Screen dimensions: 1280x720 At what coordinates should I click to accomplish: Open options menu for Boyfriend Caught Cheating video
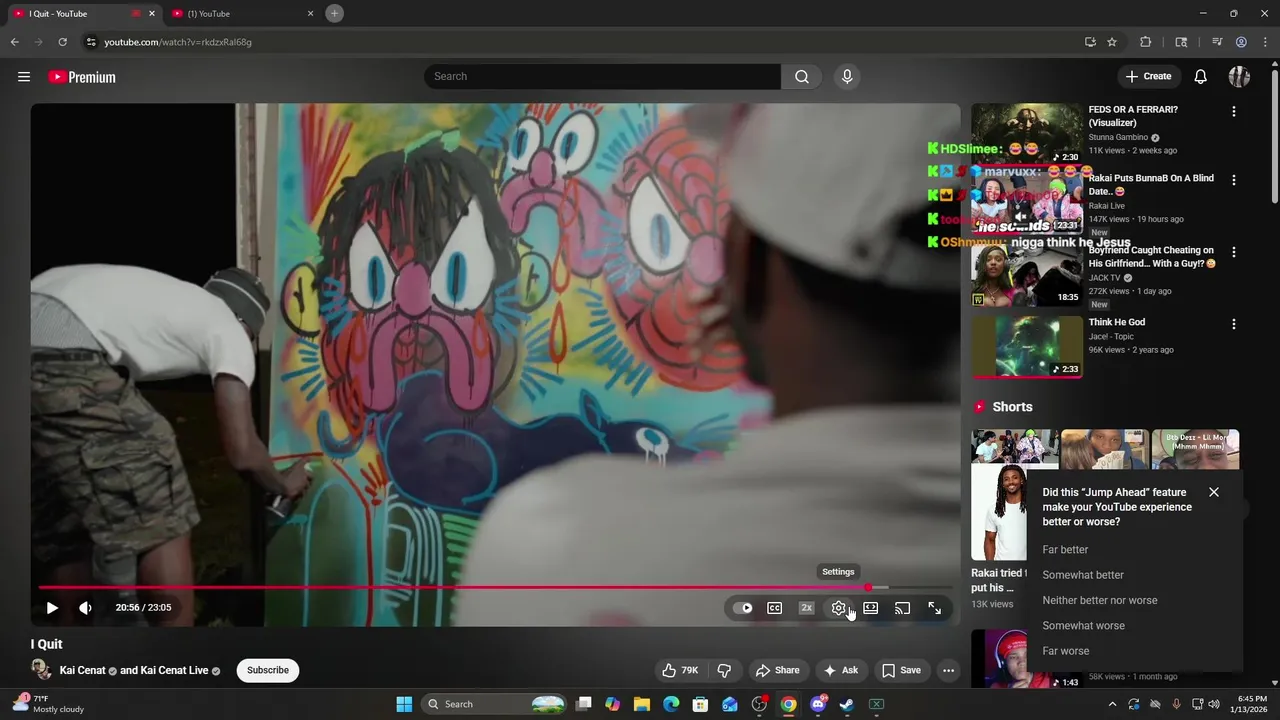click(1234, 252)
